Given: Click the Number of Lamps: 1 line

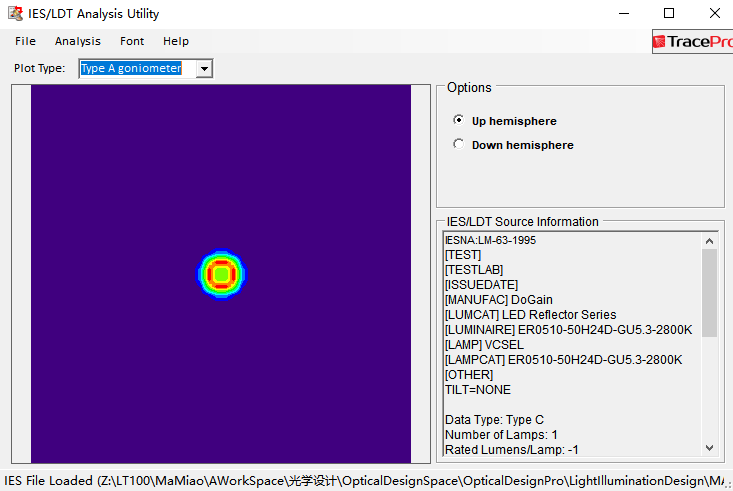Looking at the screenshot, I should coord(501,434).
